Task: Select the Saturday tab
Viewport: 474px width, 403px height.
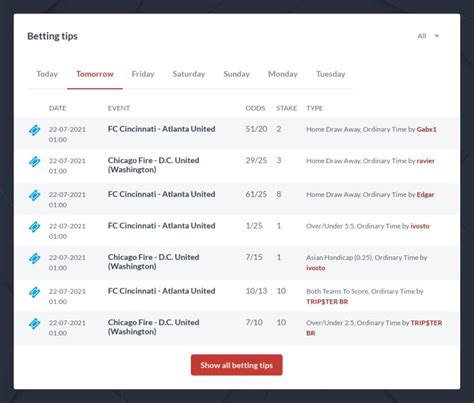Action: click(x=189, y=74)
